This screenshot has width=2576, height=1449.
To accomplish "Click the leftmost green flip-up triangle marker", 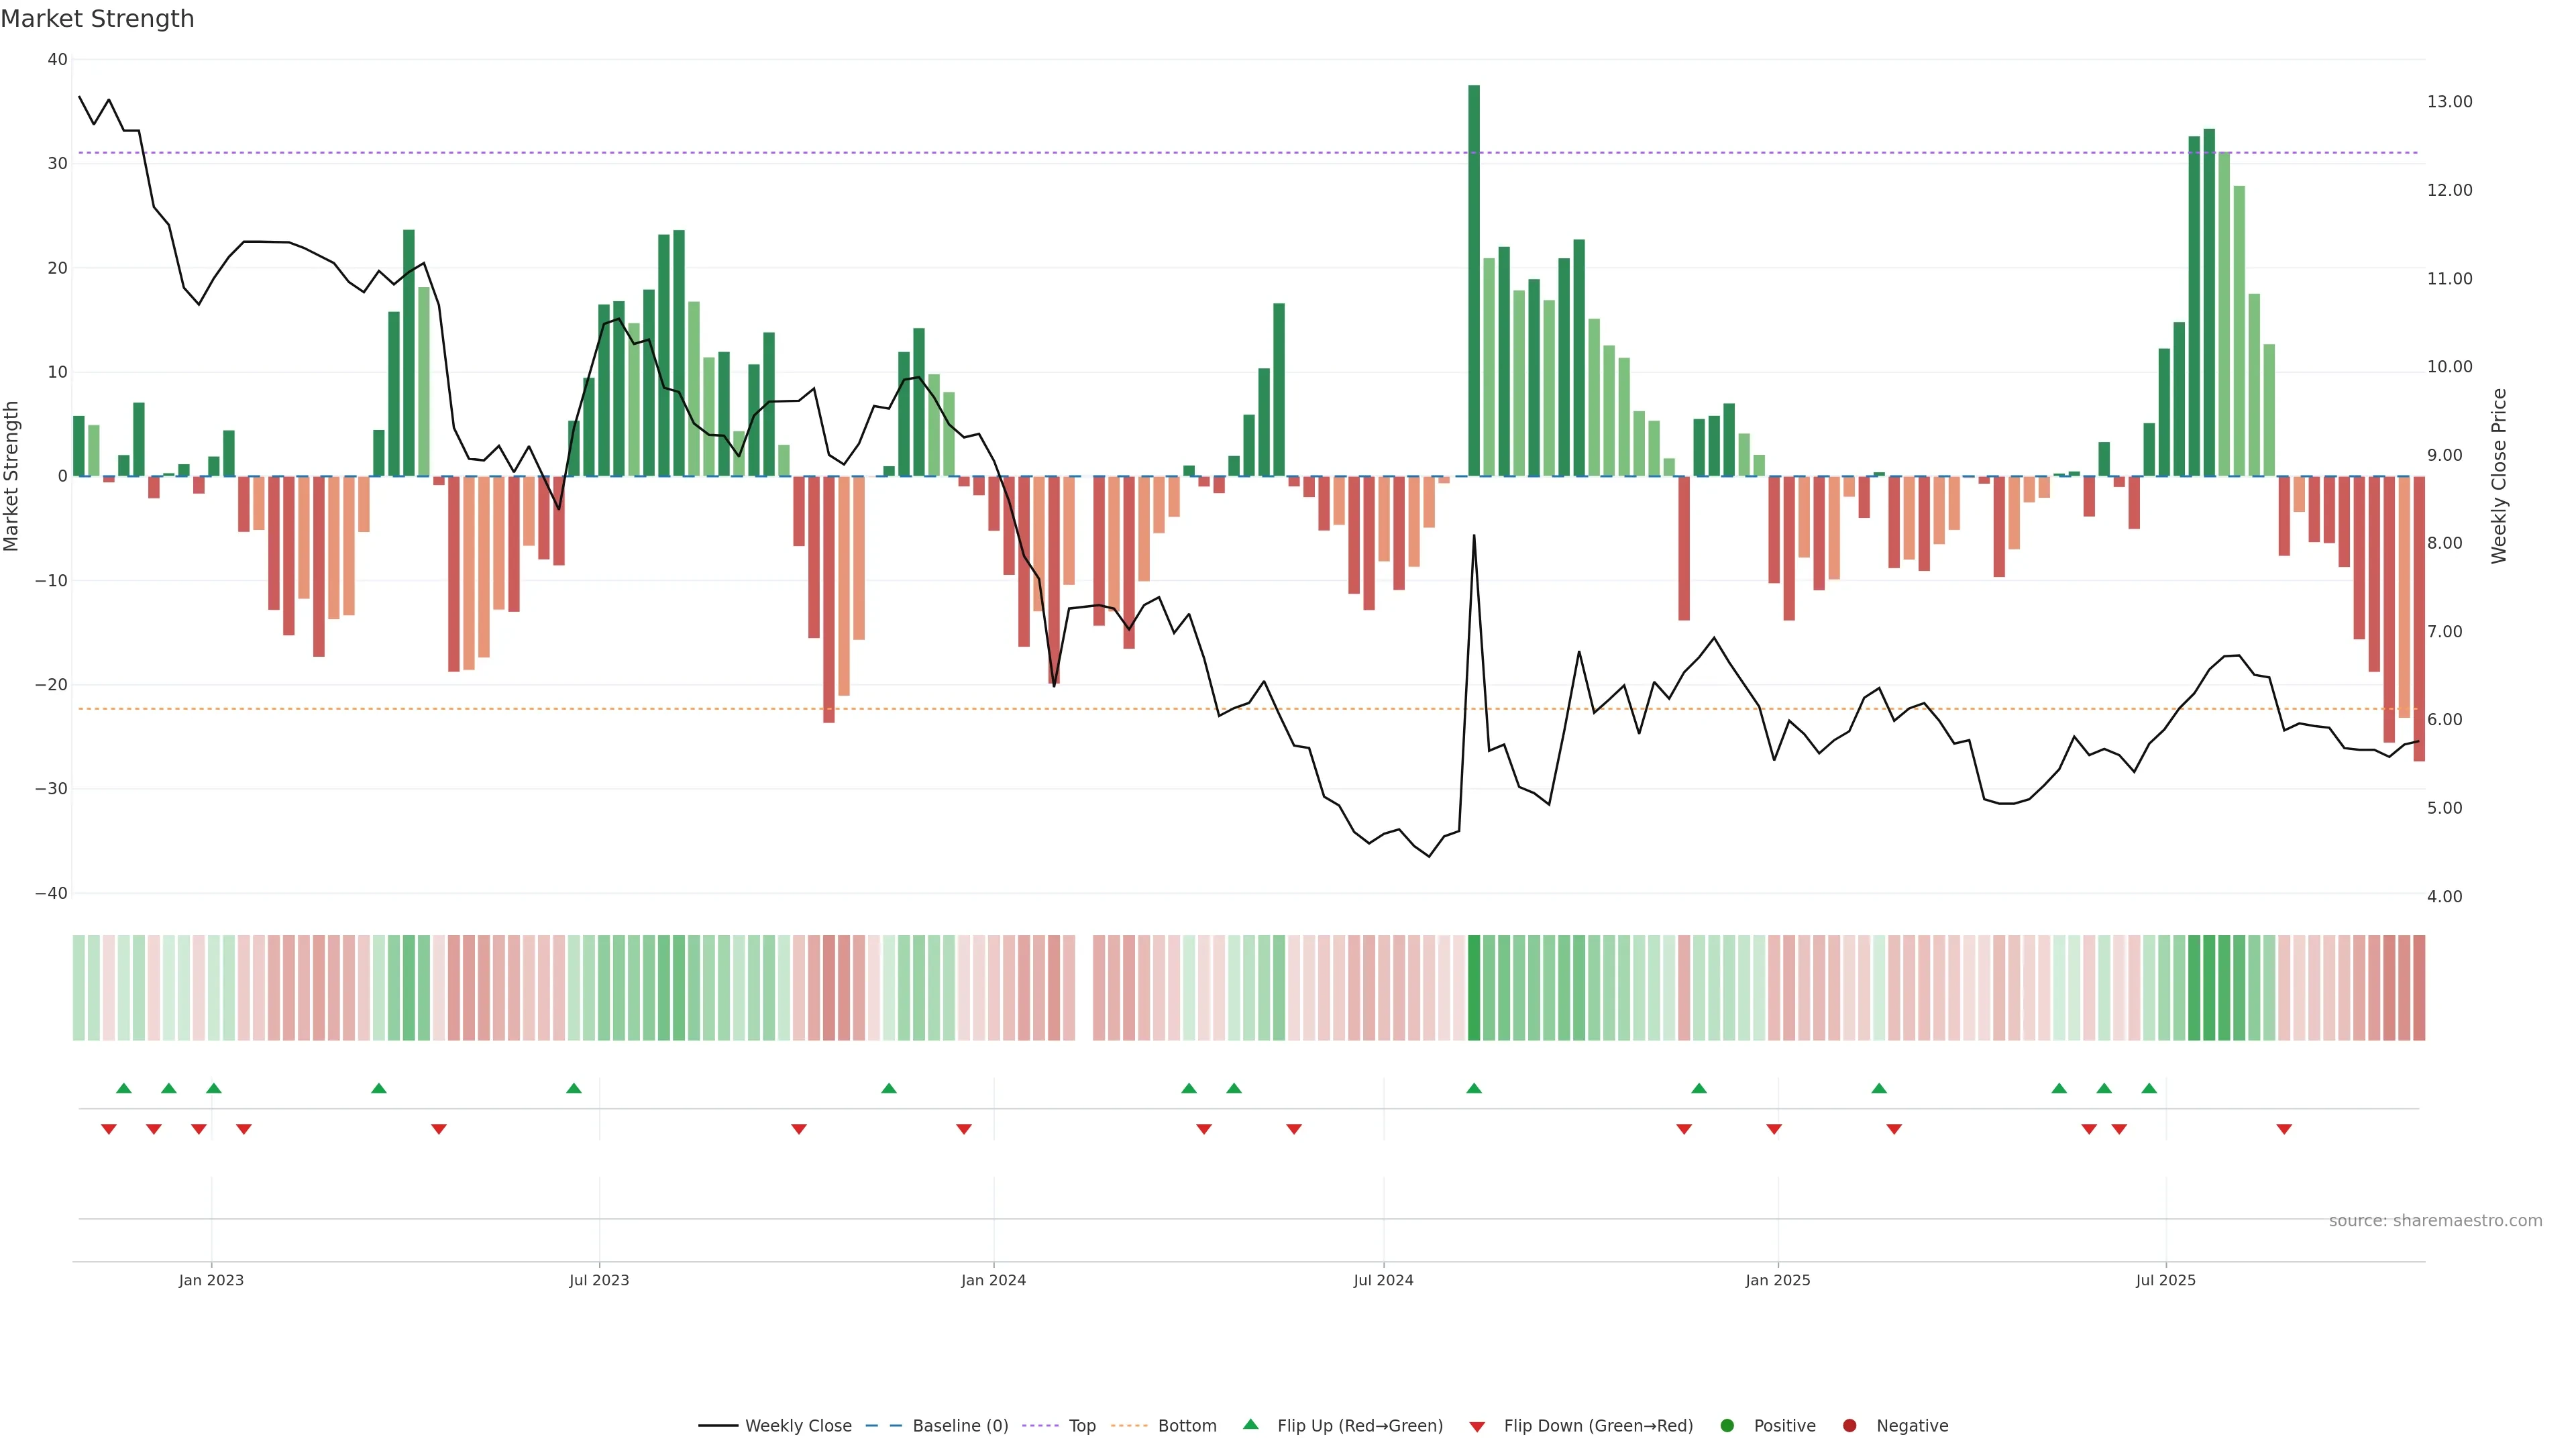I will (x=124, y=1088).
